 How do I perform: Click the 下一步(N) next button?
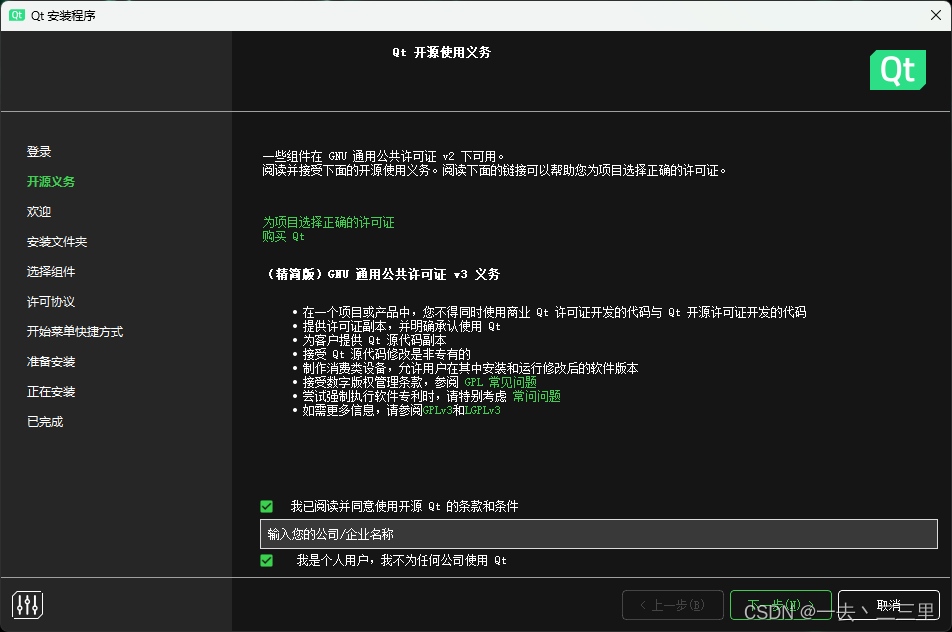click(781, 605)
